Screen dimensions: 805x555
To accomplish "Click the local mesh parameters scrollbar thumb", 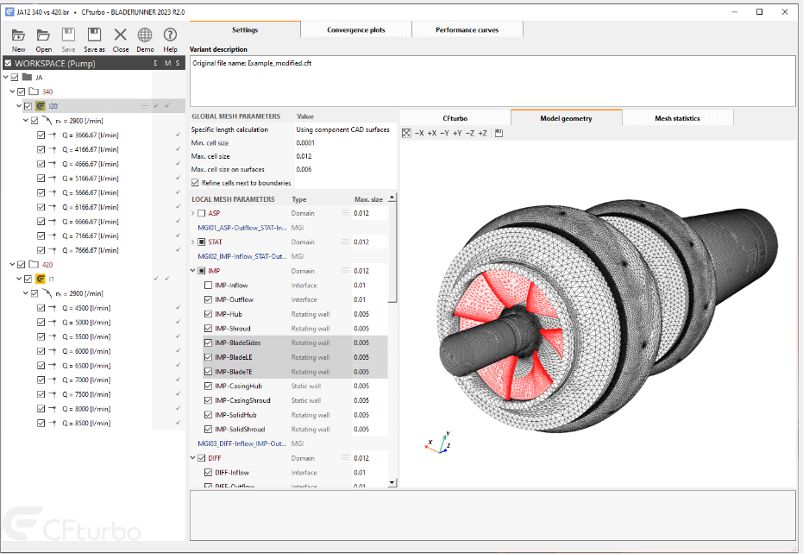I will tap(392, 252).
